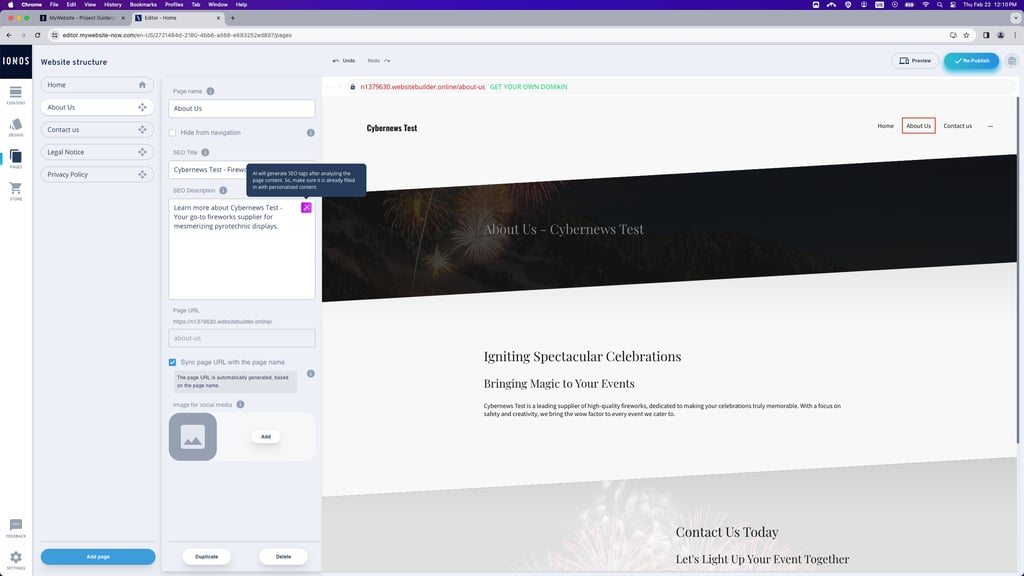1024x576 pixels.
Task: Show the info tip for Sync page URL
Action: pyautogui.click(x=311, y=374)
